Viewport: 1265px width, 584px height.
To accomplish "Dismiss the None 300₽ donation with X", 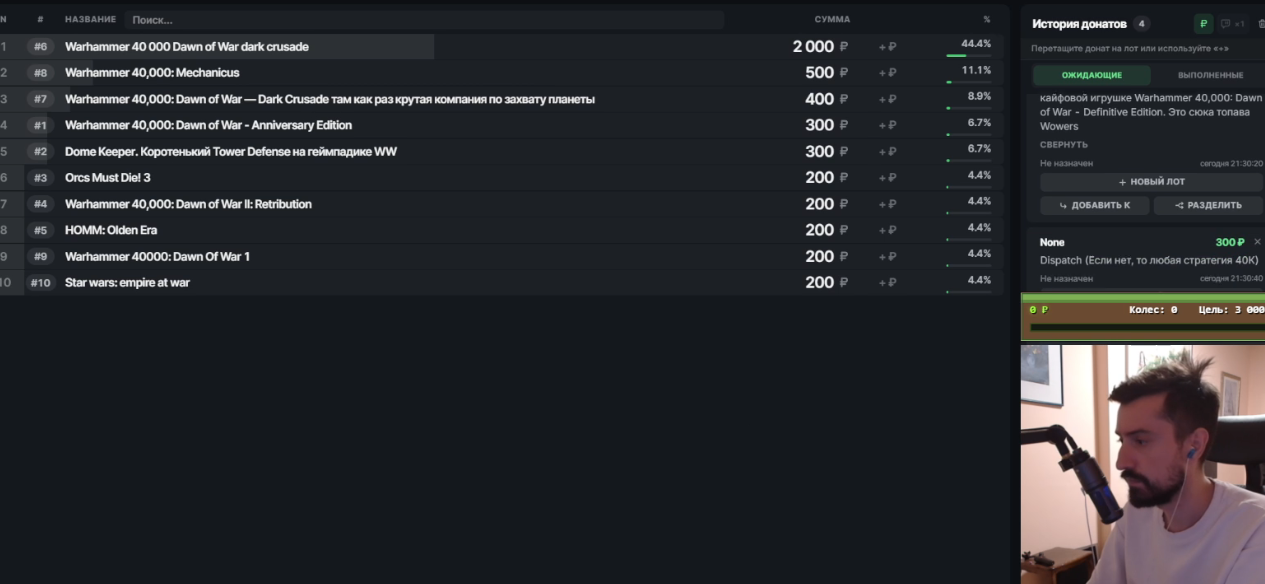I will pos(1257,242).
